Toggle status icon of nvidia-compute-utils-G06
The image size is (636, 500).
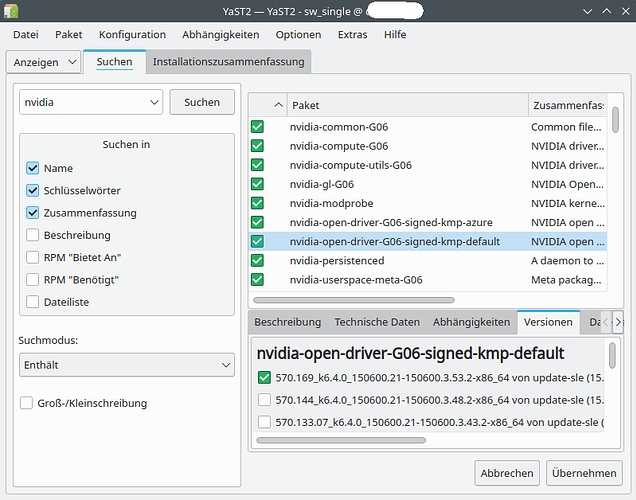coord(257,165)
